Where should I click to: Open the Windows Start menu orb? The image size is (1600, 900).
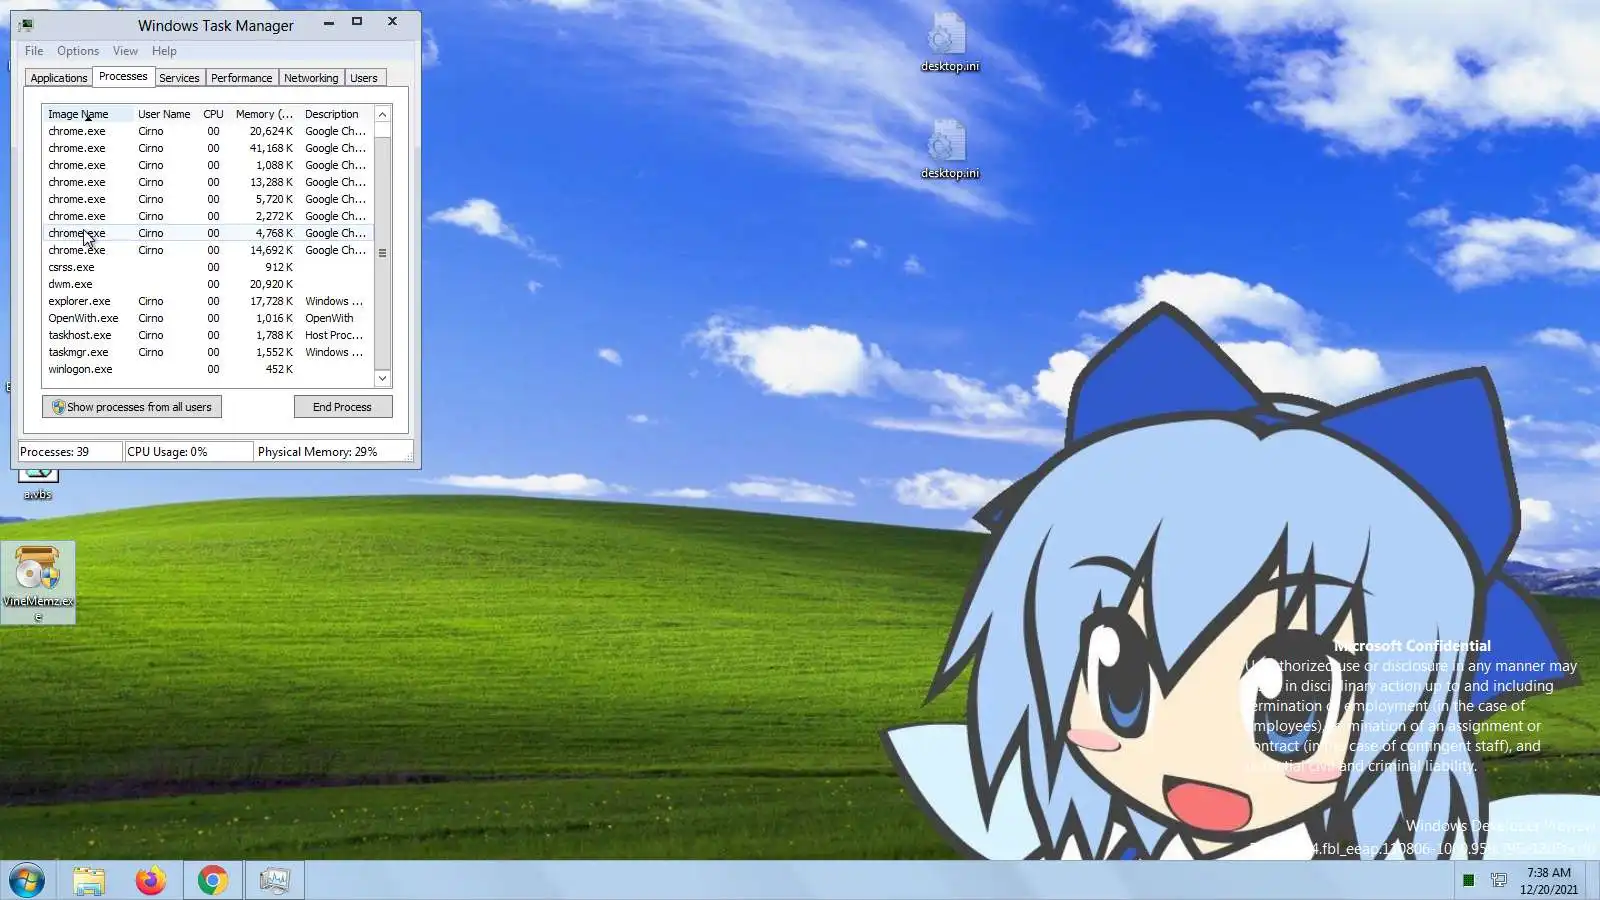[27, 881]
